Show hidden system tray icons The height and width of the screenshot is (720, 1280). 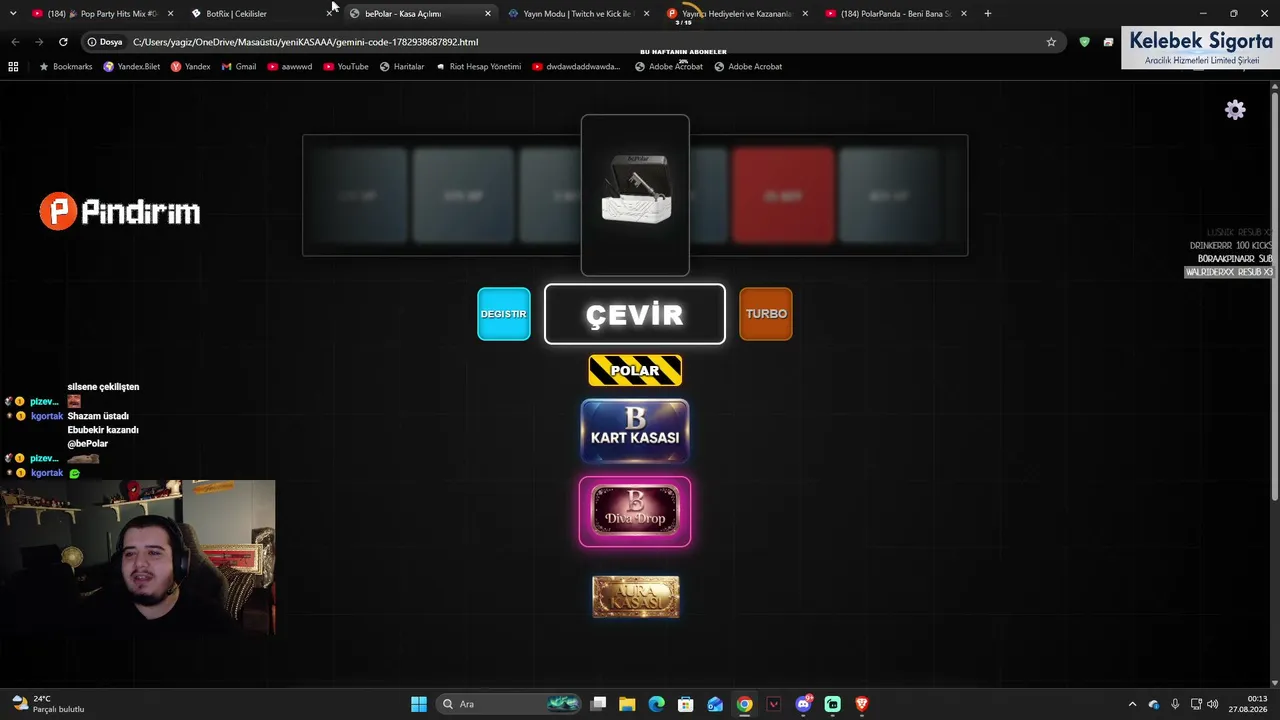tap(1132, 704)
